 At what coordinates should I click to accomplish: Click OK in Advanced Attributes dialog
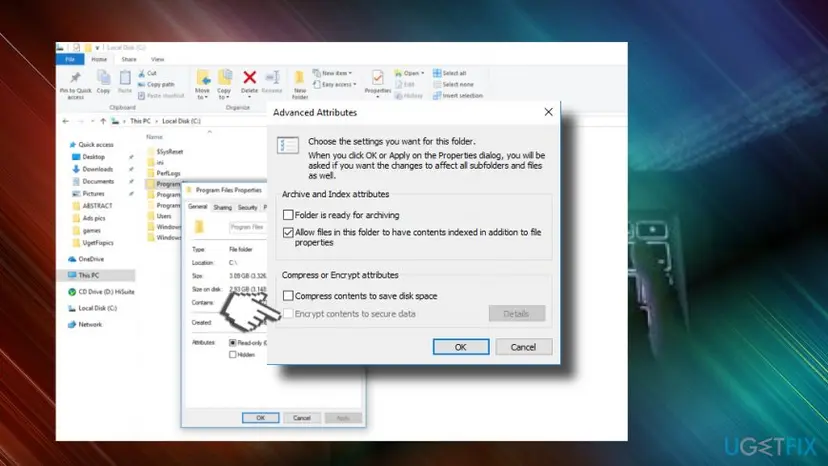click(x=460, y=347)
